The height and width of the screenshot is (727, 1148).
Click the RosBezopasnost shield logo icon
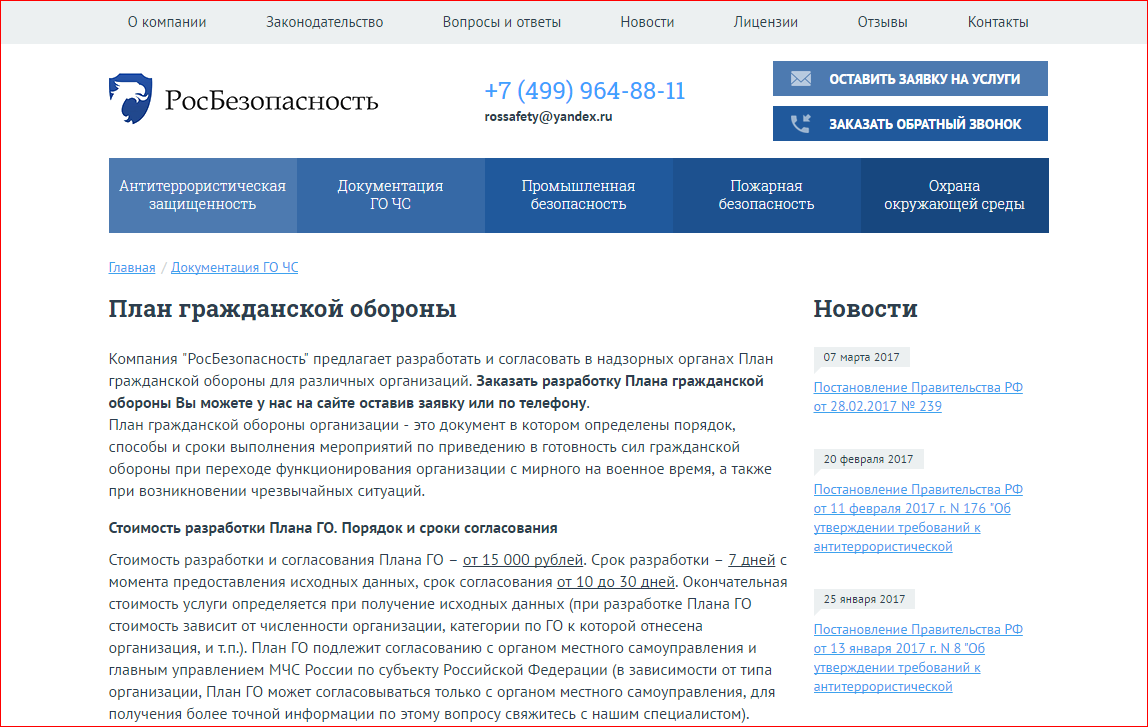click(x=131, y=98)
